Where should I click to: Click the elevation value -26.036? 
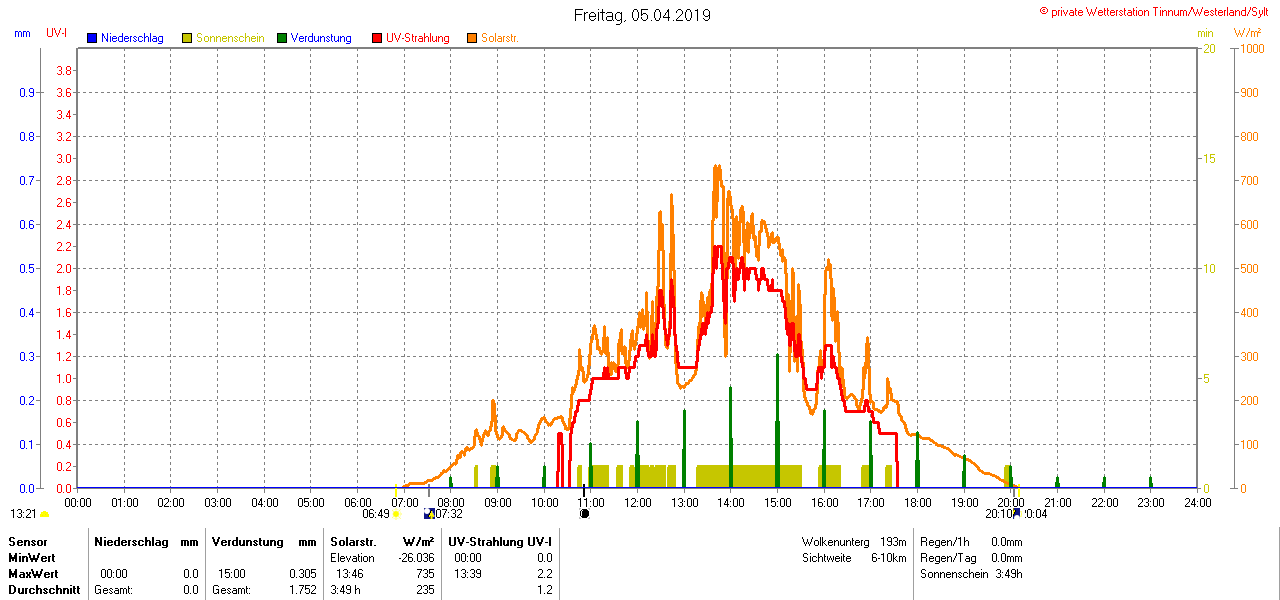(x=415, y=558)
